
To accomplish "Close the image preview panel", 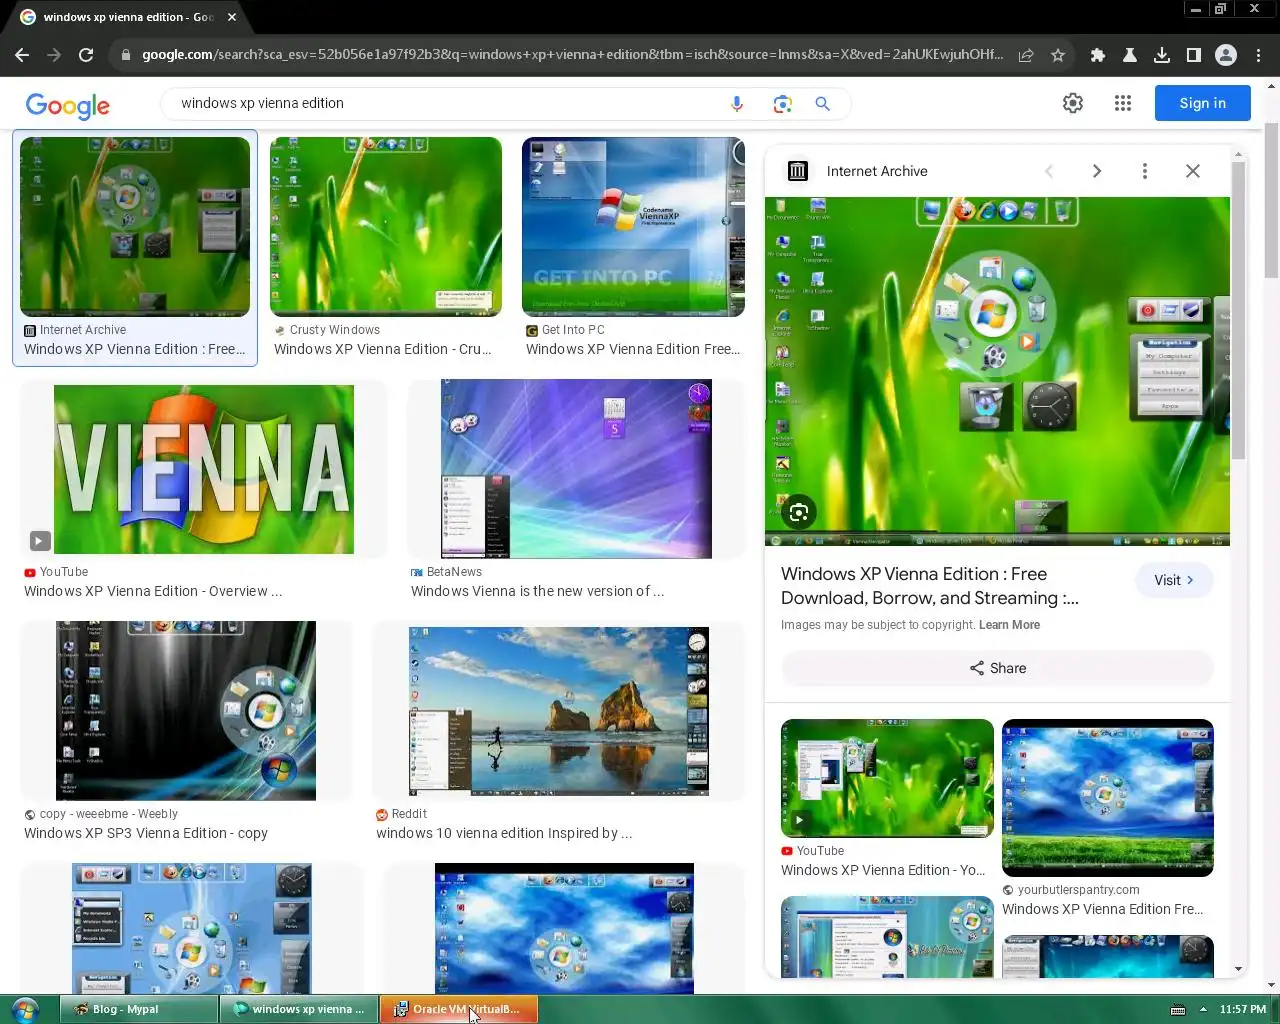I will coord(1193,171).
